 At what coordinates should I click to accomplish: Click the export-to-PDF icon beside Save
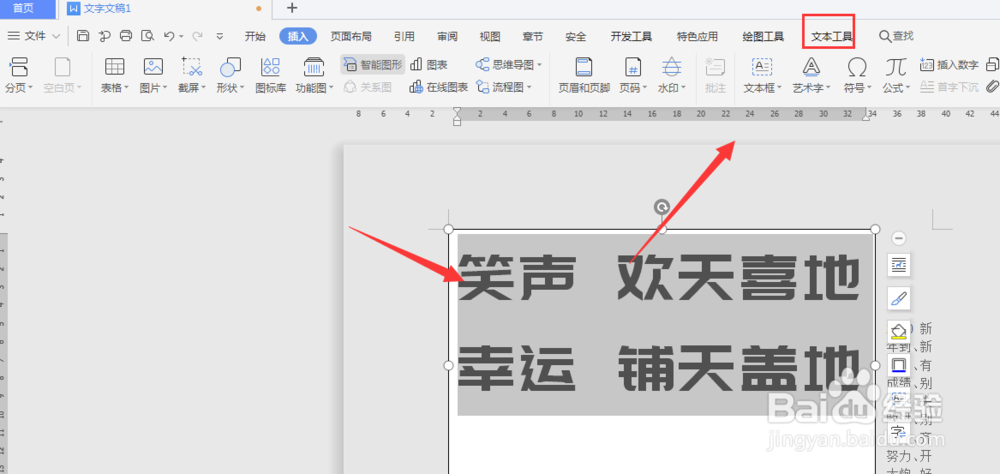tap(105, 36)
